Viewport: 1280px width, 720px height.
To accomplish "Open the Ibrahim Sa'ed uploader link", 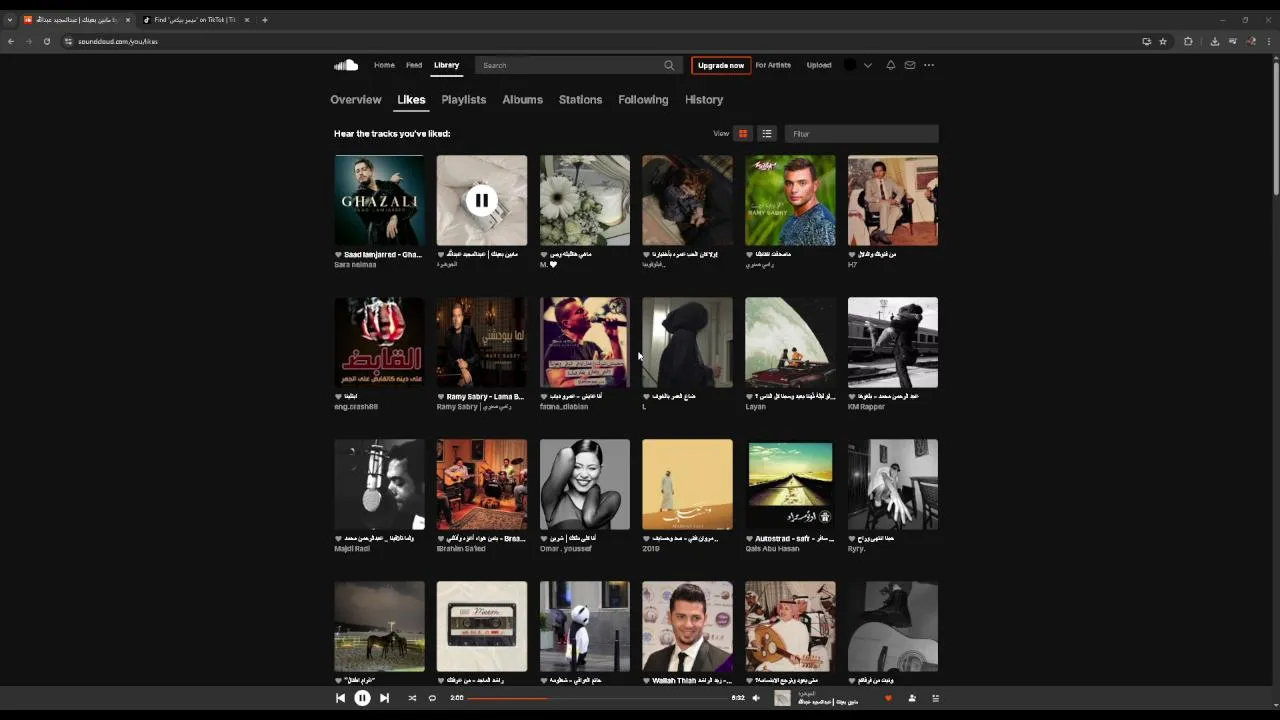I will [459, 549].
